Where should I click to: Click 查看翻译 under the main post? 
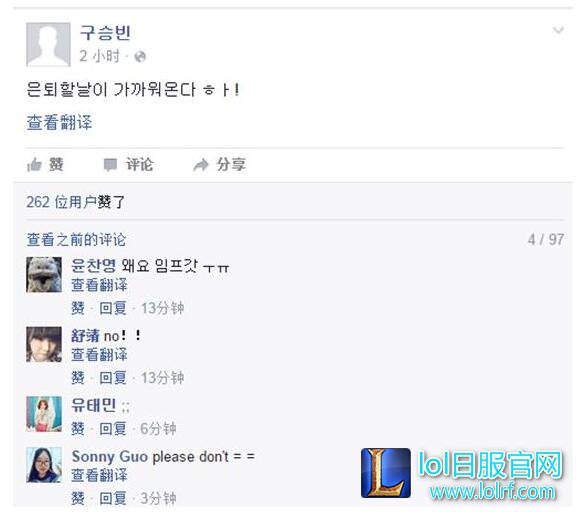pyautogui.click(x=59, y=122)
